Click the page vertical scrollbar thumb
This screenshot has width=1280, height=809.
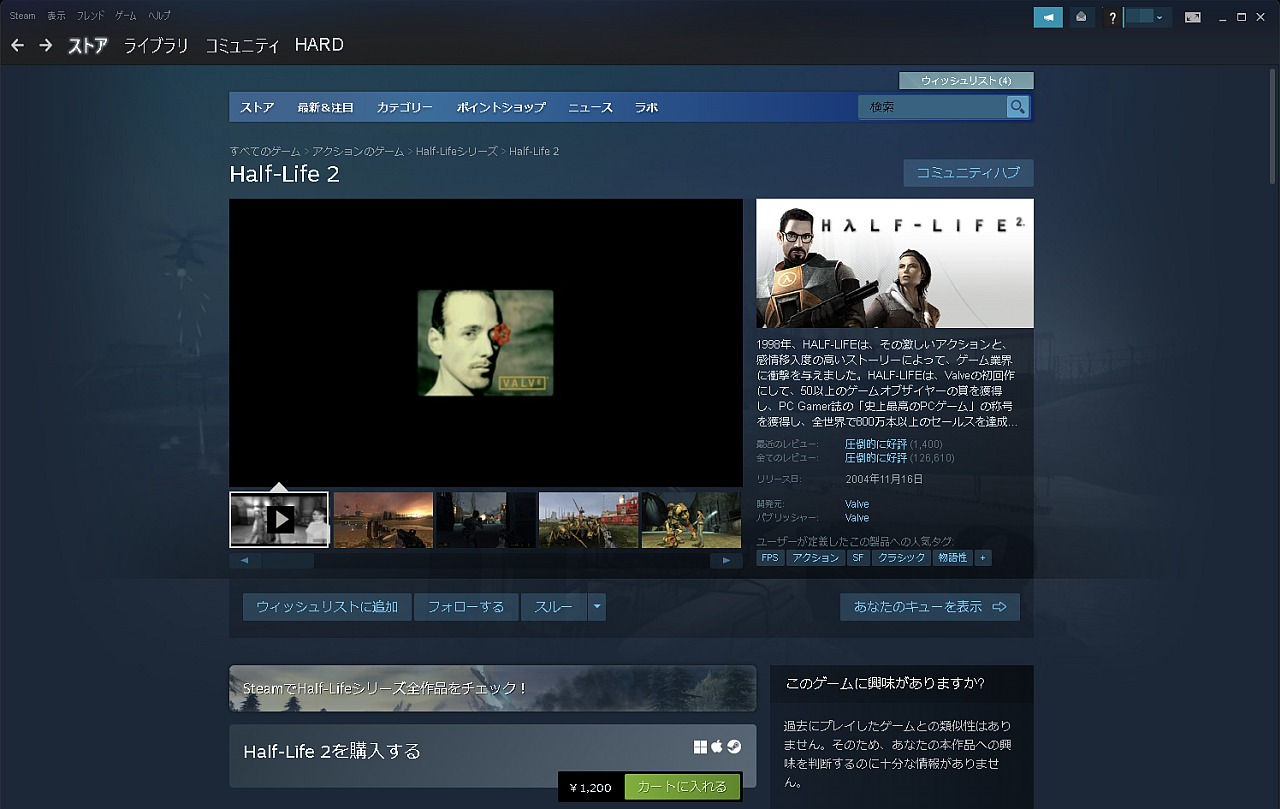[1272, 127]
